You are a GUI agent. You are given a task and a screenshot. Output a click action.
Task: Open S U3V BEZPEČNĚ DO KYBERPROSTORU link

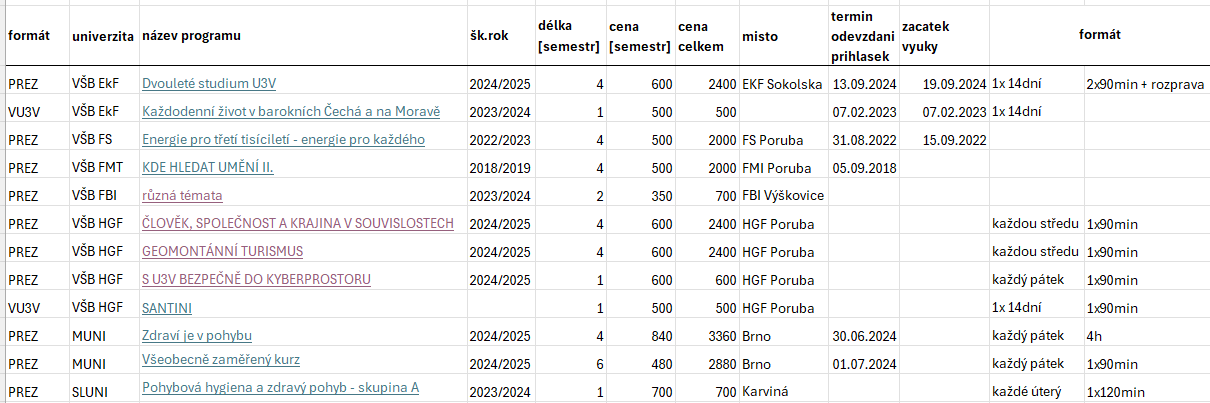click(256, 280)
